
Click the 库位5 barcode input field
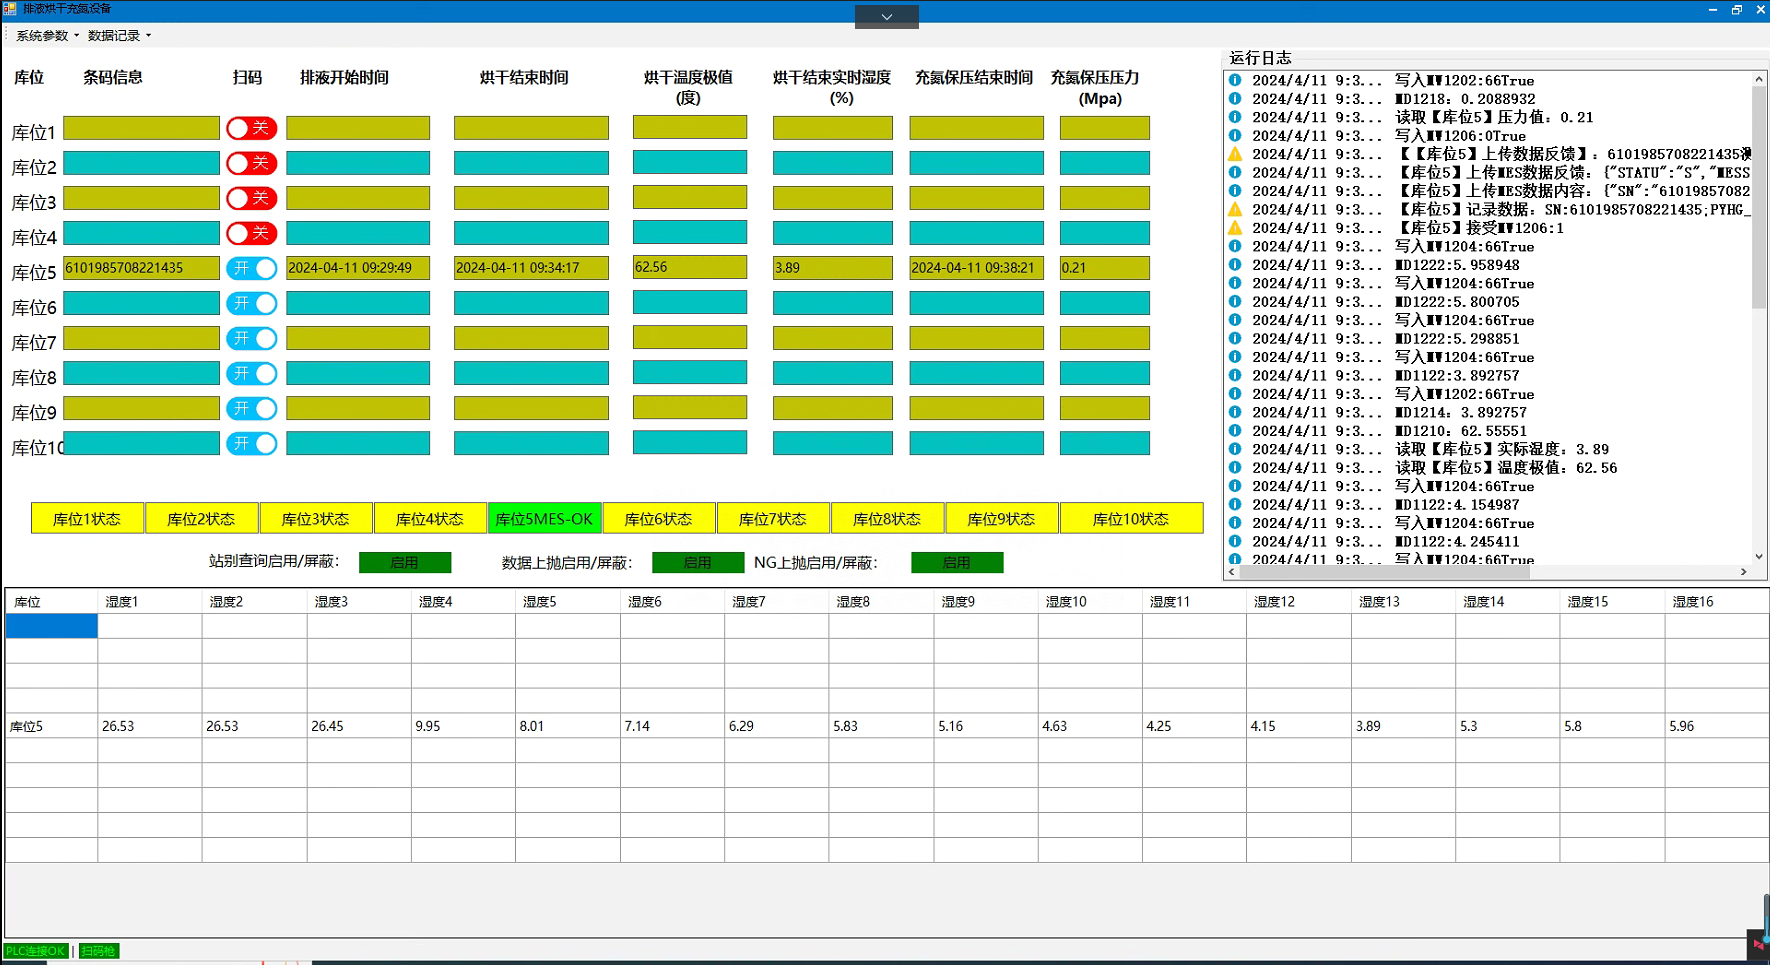[141, 268]
